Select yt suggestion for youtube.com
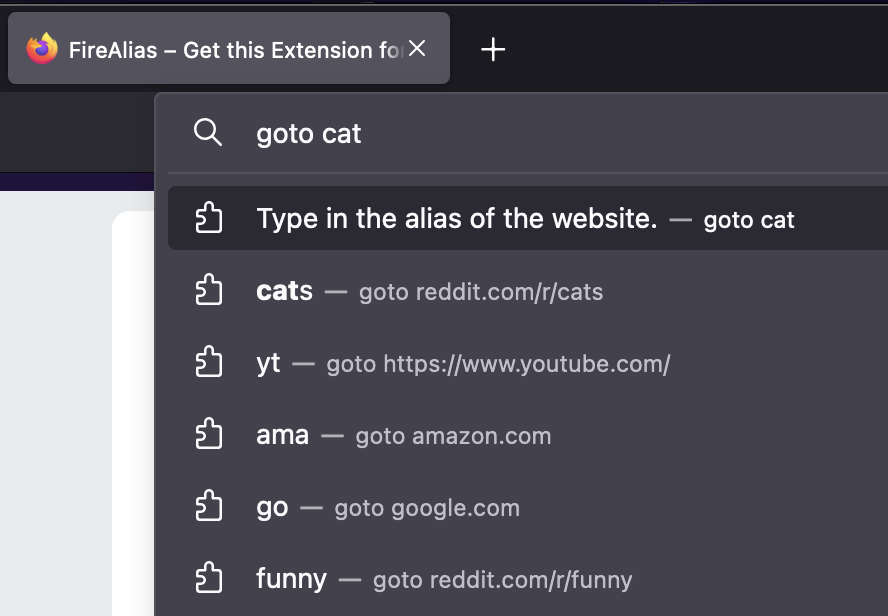888x616 pixels. 528,362
